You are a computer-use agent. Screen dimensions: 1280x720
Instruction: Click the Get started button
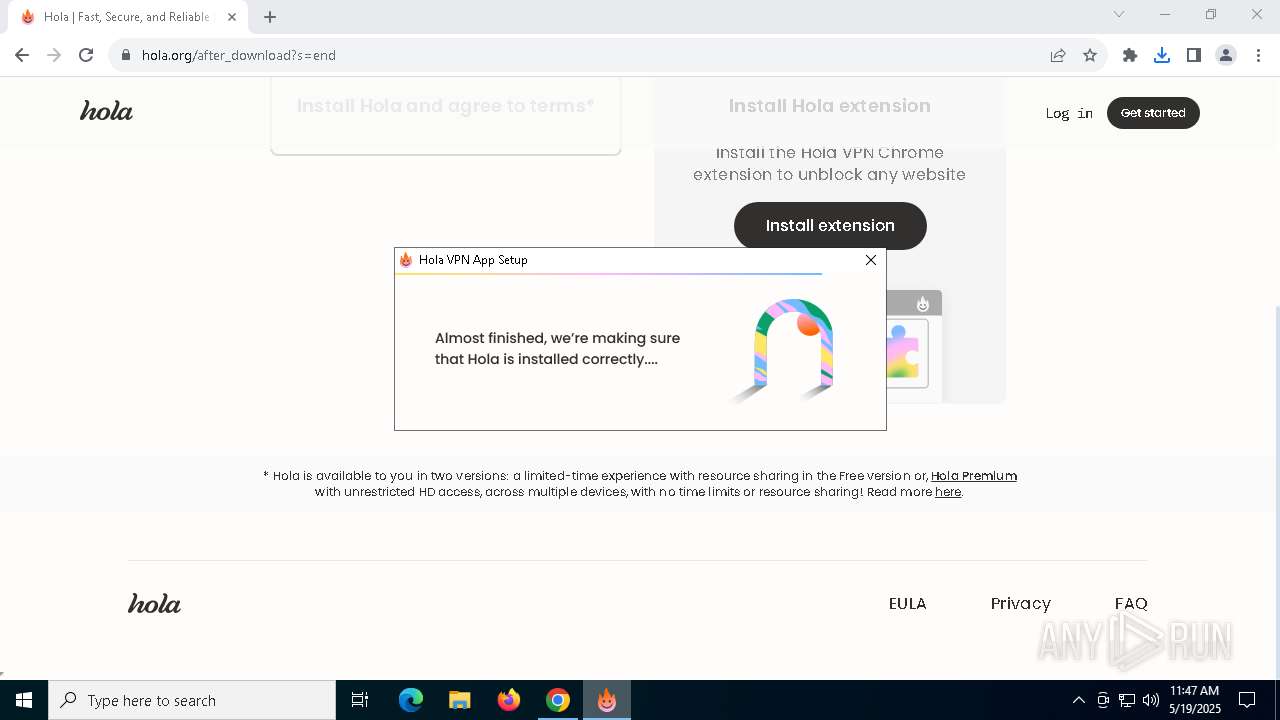1153,113
